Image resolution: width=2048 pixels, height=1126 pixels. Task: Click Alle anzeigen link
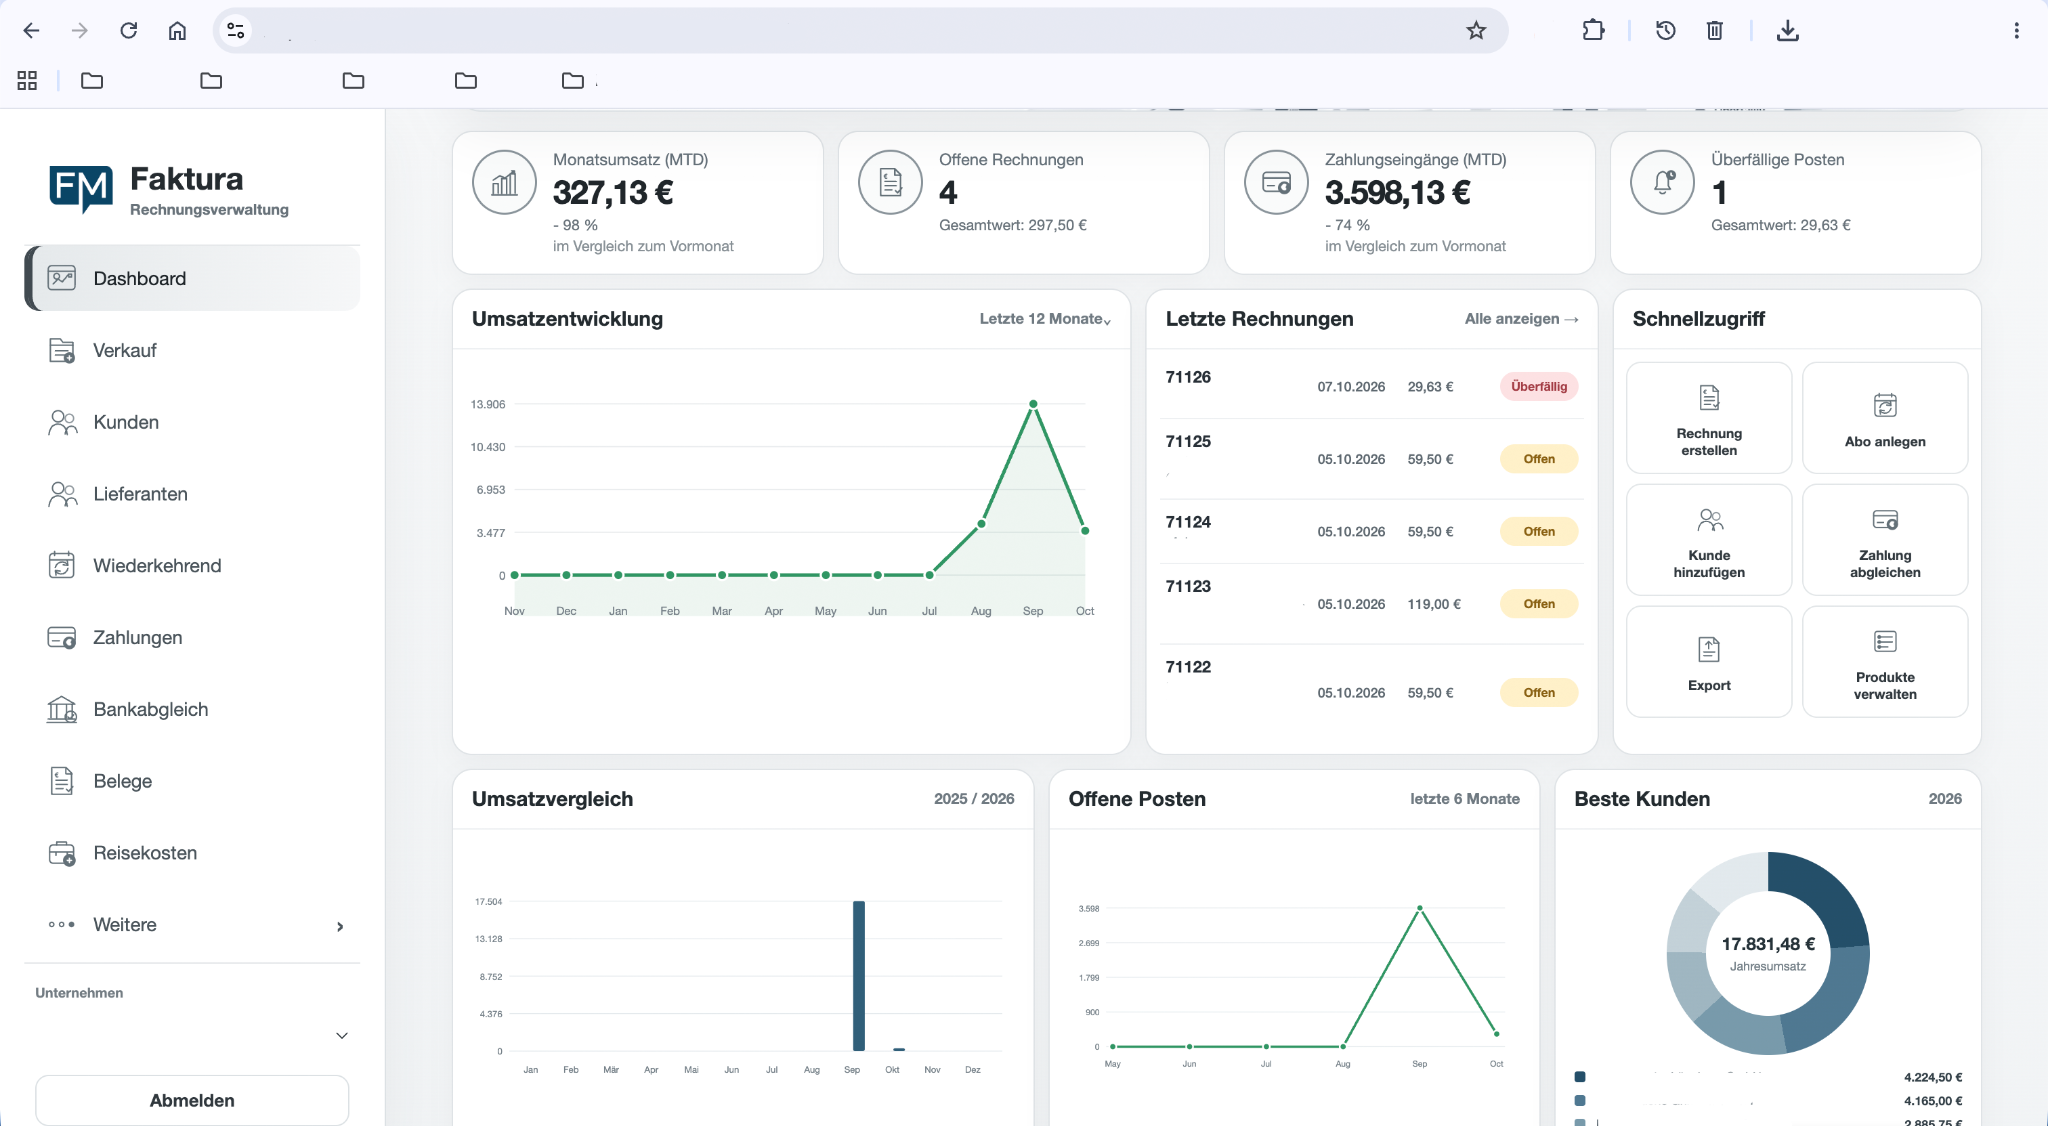1521,319
